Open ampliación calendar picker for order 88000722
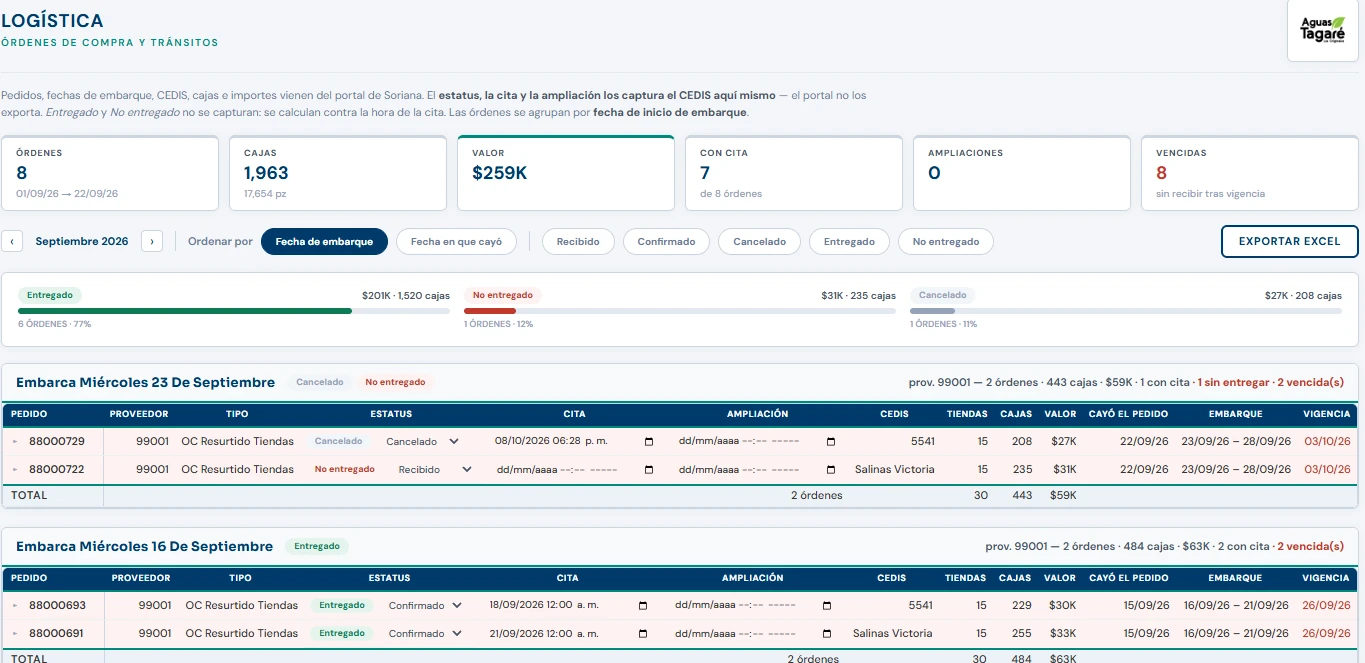1365x663 pixels. (x=831, y=470)
